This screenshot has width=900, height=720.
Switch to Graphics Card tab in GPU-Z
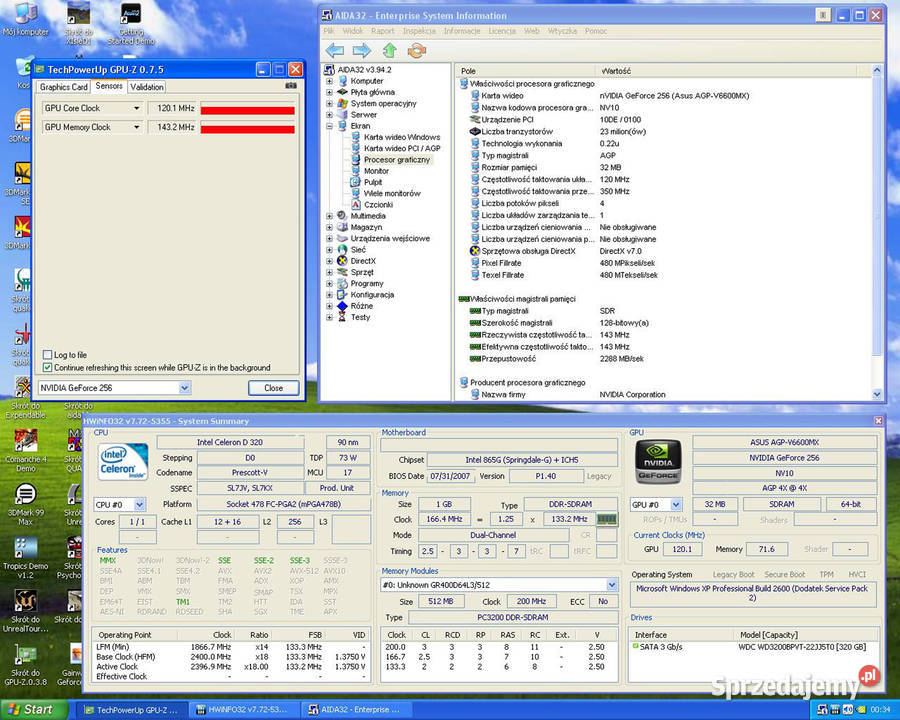(64, 87)
